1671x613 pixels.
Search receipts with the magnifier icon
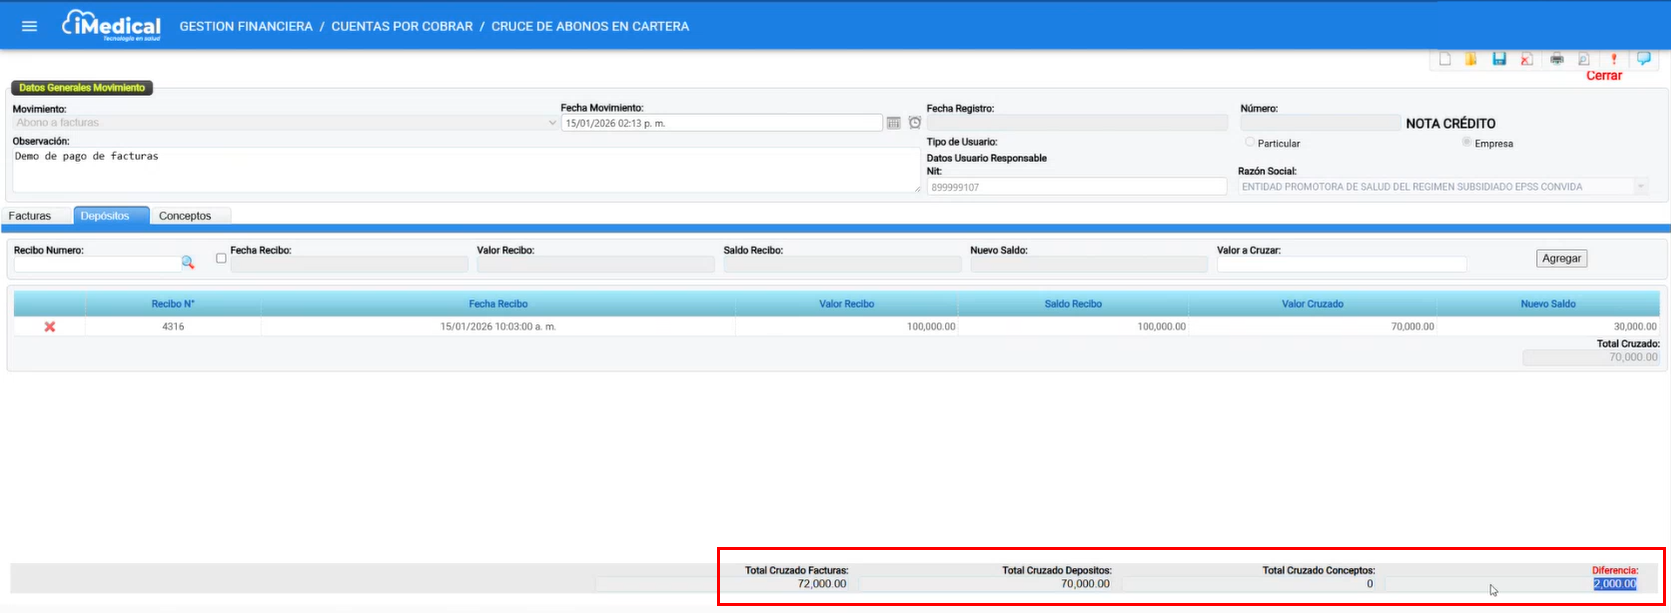coord(188,263)
